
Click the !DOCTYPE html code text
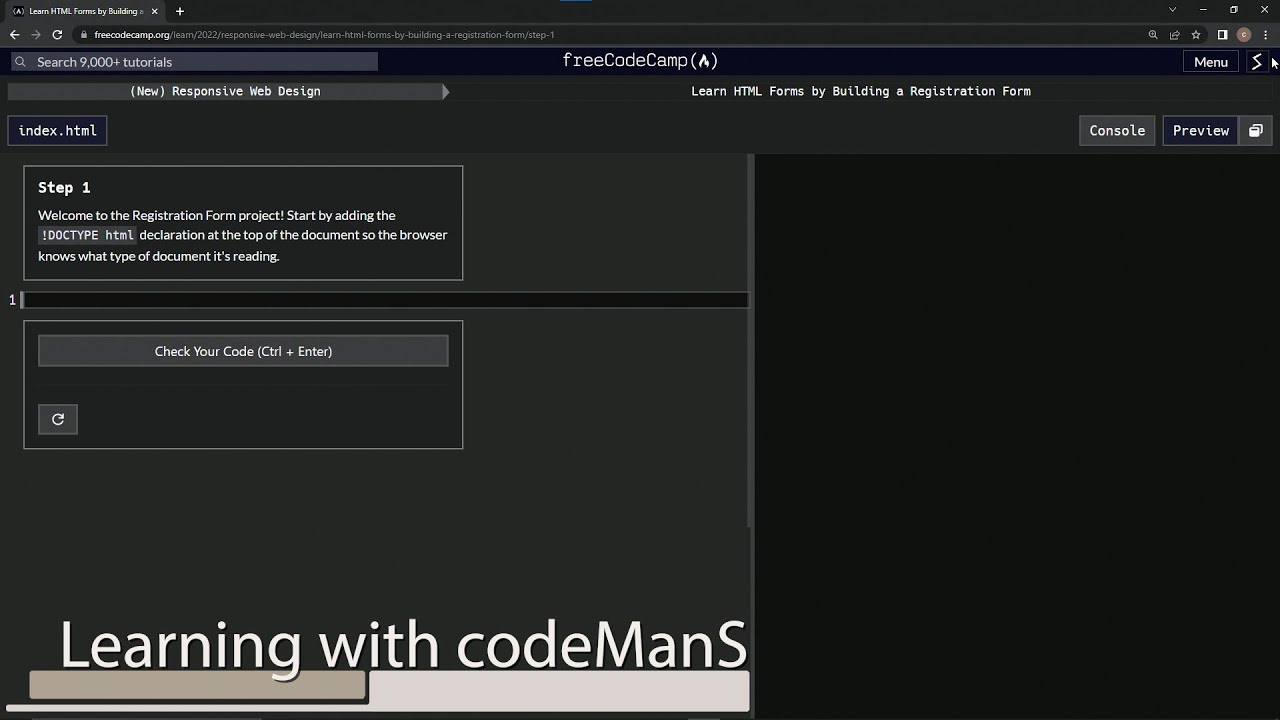[87, 235]
